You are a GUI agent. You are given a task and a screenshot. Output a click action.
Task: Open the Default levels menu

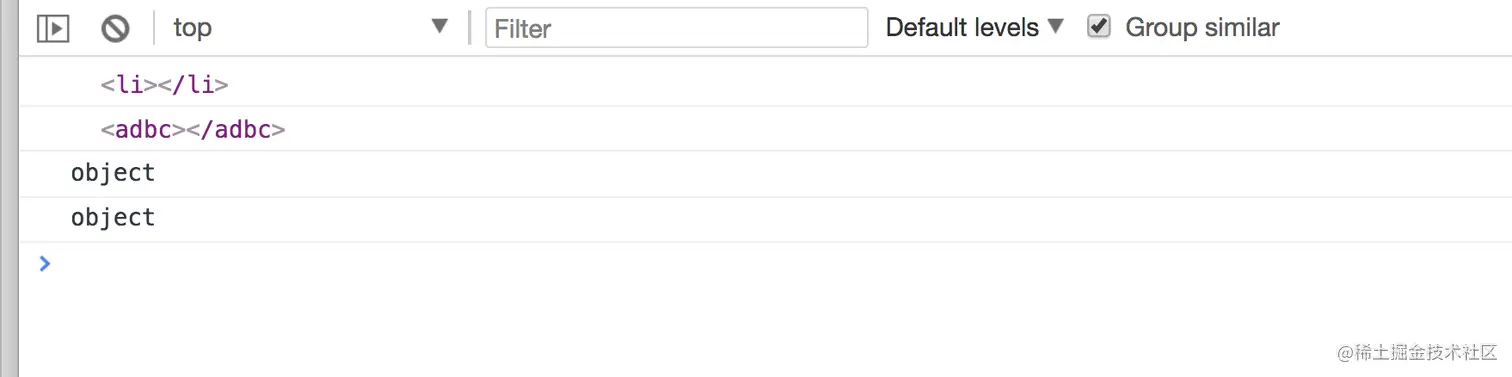[975, 27]
